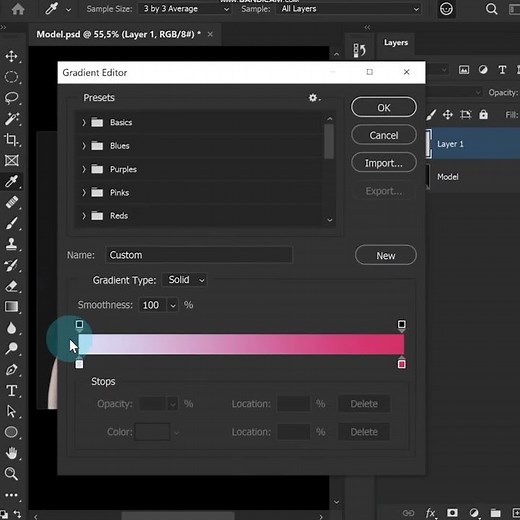The height and width of the screenshot is (520, 520).
Task: Lock position move icon in Layers
Action: point(447,115)
